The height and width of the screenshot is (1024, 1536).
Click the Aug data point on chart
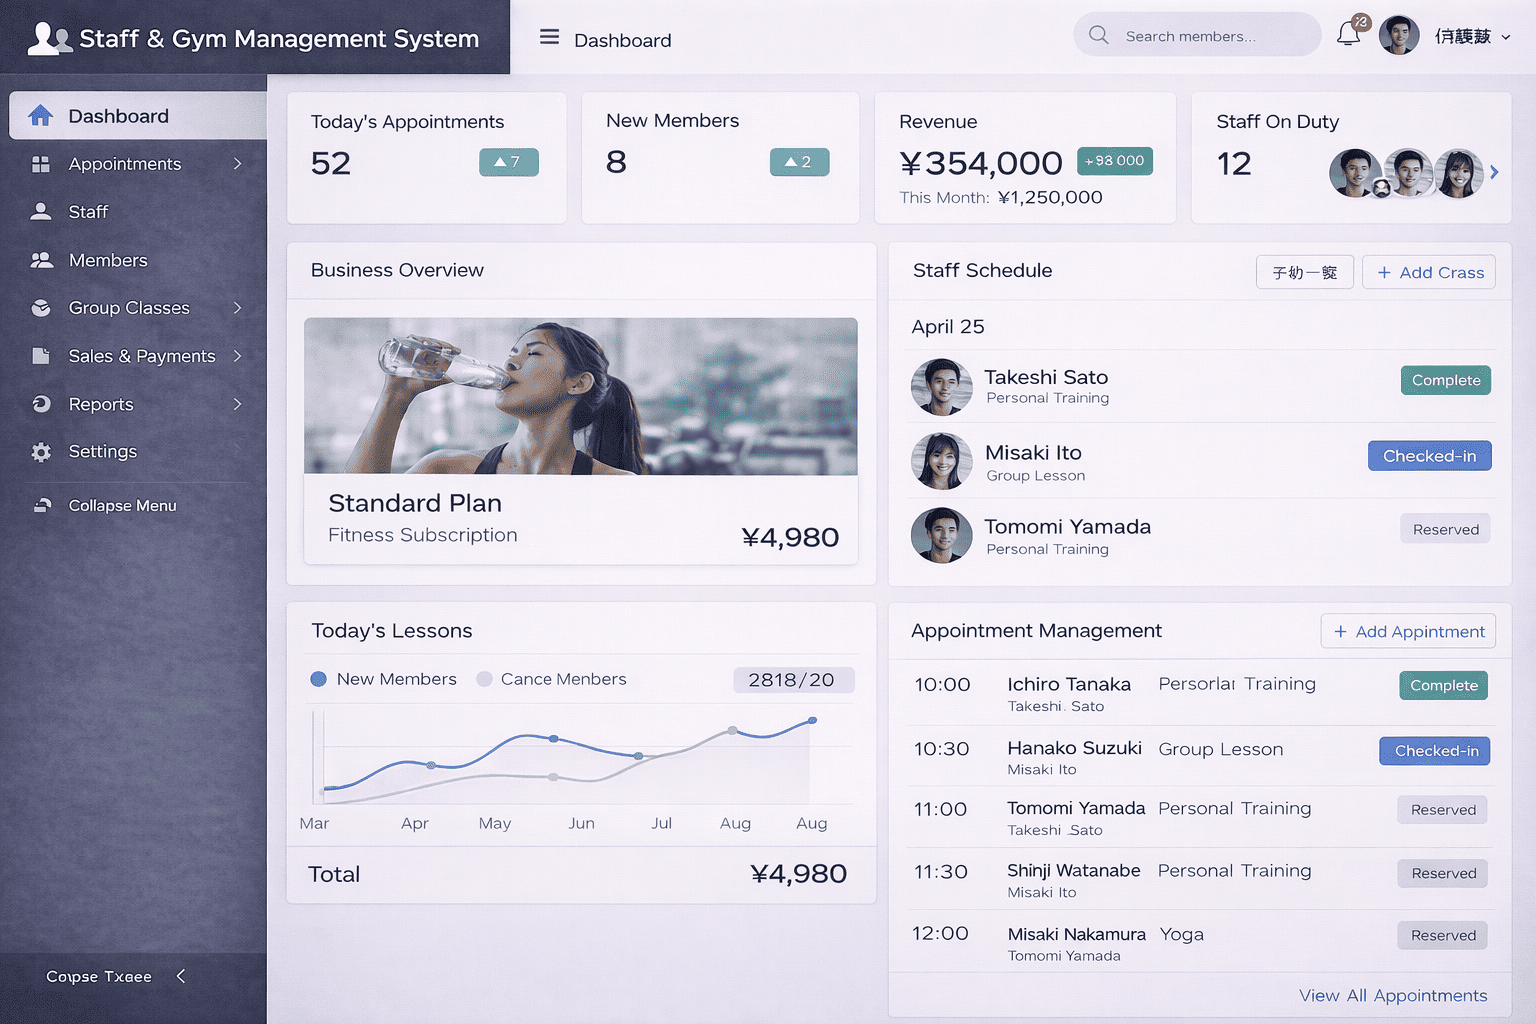coord(732,731)
